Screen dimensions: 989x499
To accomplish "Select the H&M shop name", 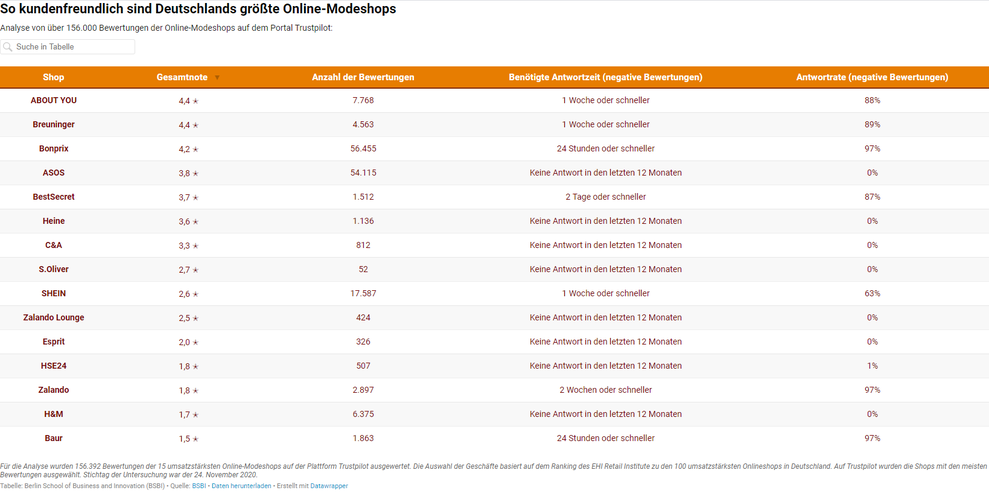I will 54,414.
